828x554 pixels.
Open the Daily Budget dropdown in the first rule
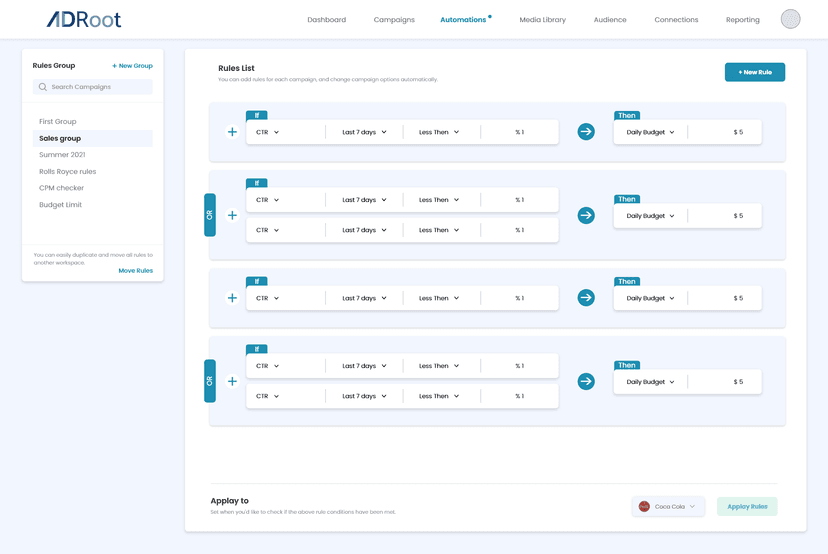coord(650,132)
